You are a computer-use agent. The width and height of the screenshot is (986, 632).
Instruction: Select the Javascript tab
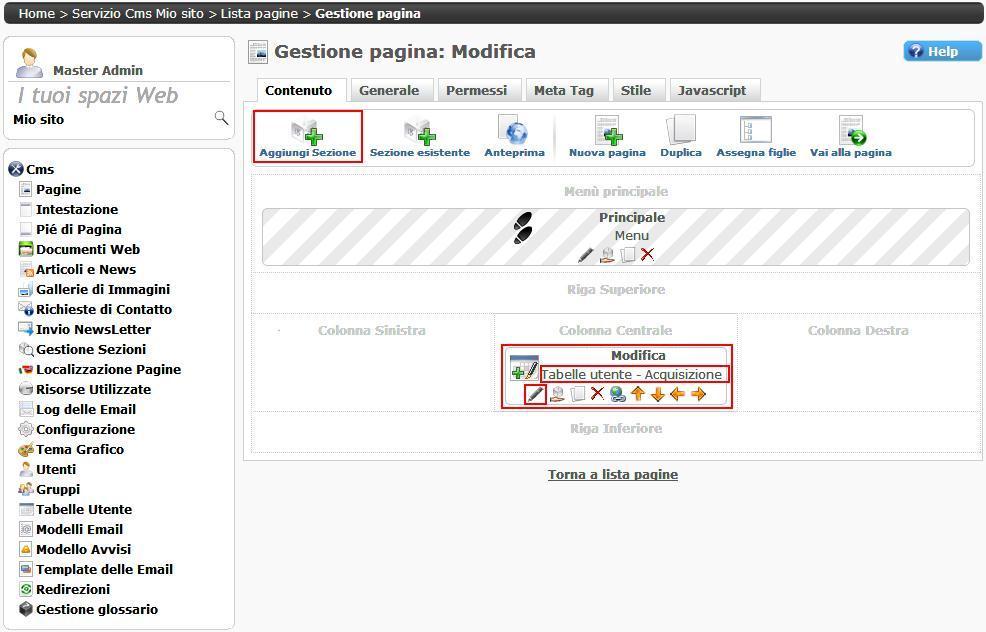point(712,90)
